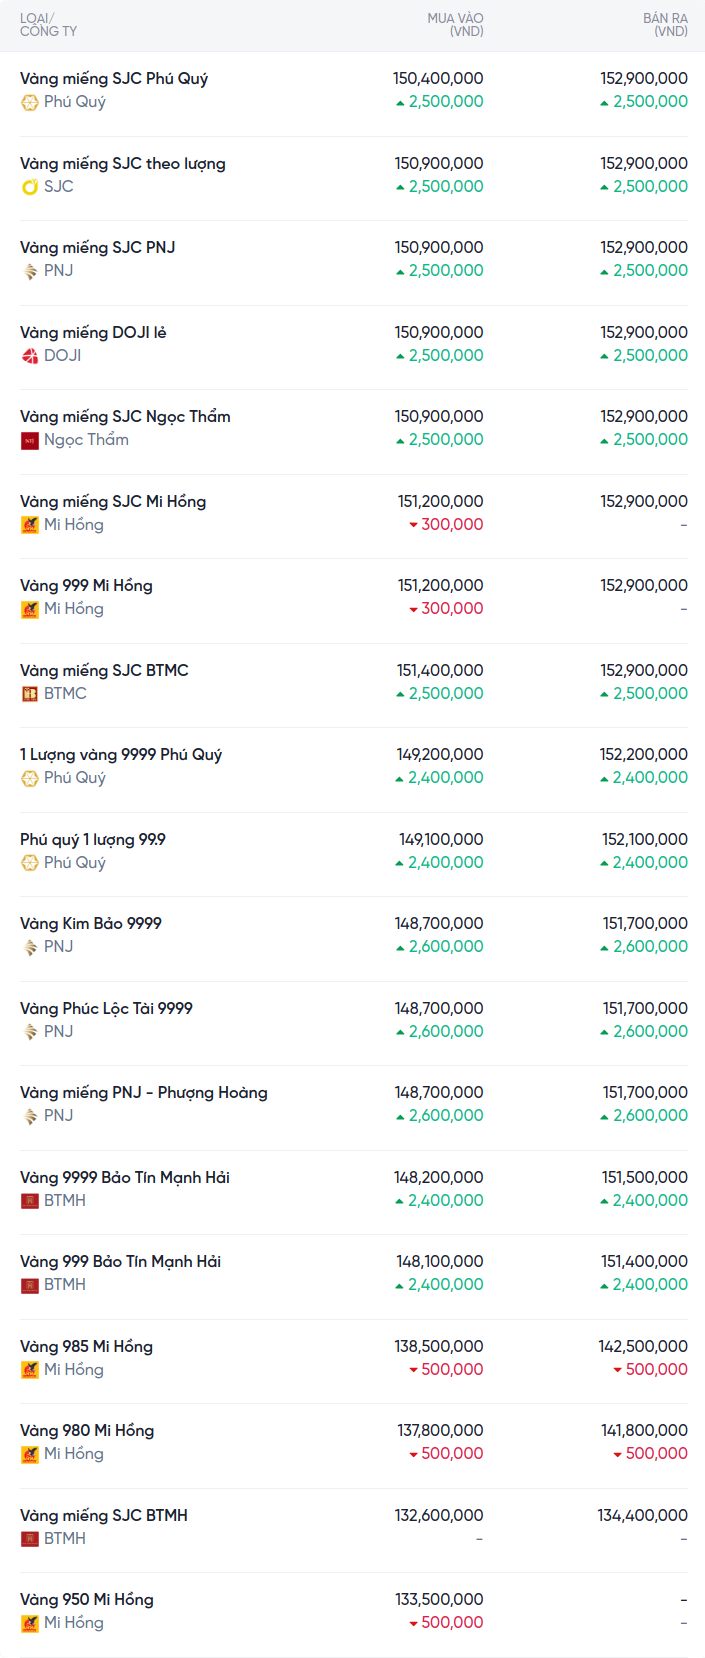Image resolution: width=705 pixels, height=1658 pixels.
Task: Click the PNJ logo under Vàng Kim Bảo 9999
Action: pyautogui.click(x=30, y=947)
